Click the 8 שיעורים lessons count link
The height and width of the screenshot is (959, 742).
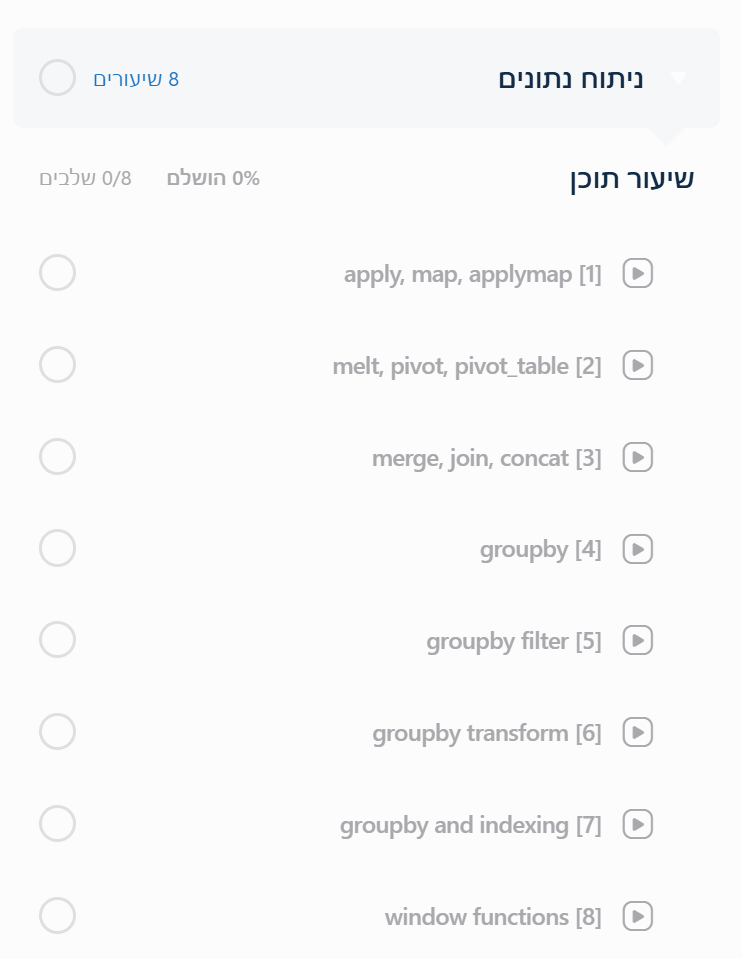coord(136,79)
